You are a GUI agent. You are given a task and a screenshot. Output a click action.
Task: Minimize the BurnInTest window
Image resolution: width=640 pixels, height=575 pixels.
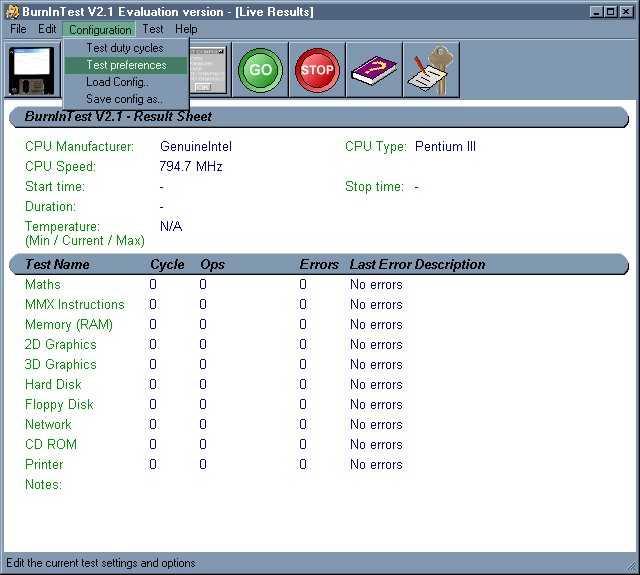pos(596,12)
